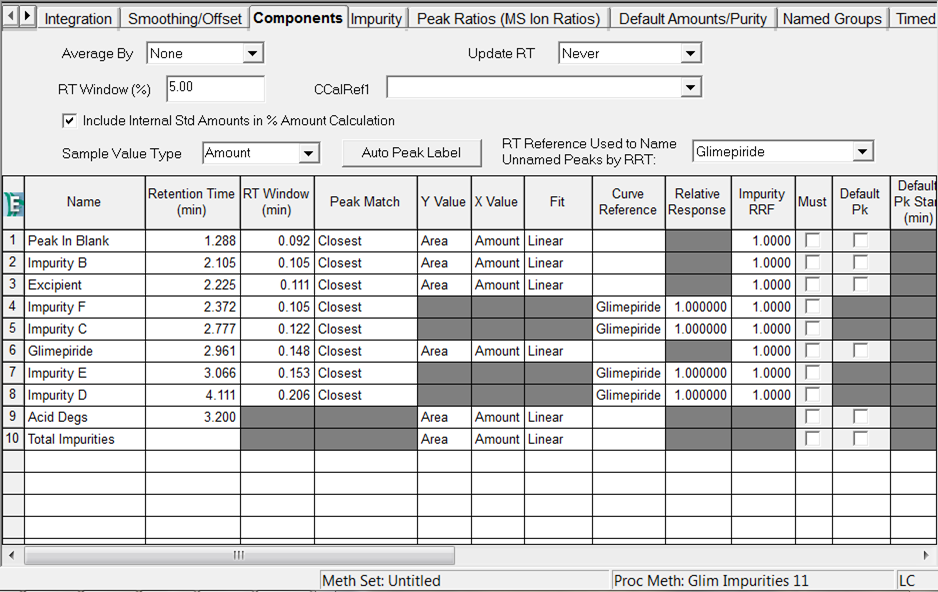This screenshot has width=938, height=592.
Task: Click the Curve Reference column header
Action: click(628, 202)
